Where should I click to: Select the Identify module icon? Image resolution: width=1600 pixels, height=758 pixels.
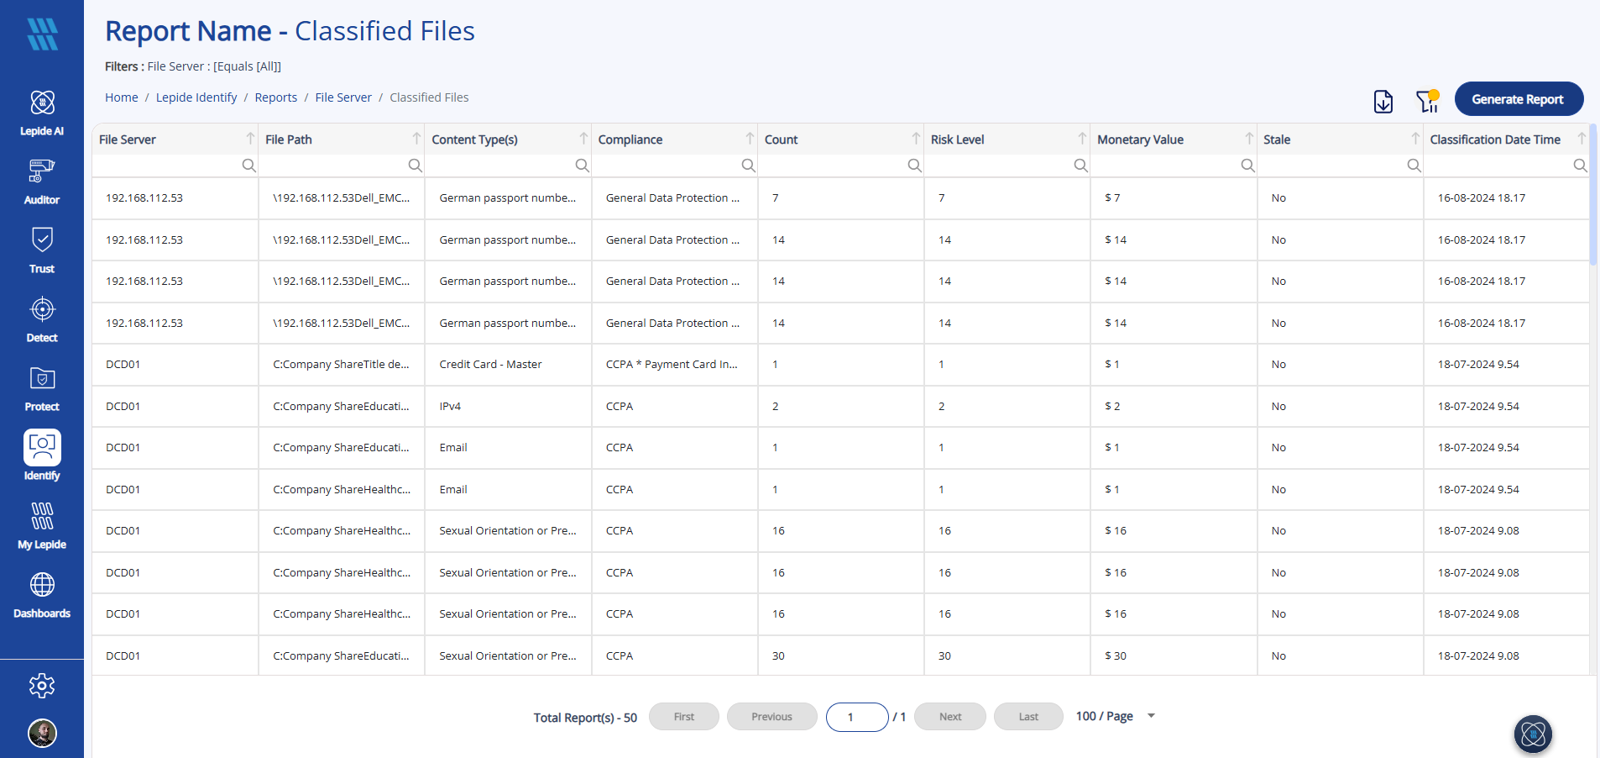click(x=42, y=448)
